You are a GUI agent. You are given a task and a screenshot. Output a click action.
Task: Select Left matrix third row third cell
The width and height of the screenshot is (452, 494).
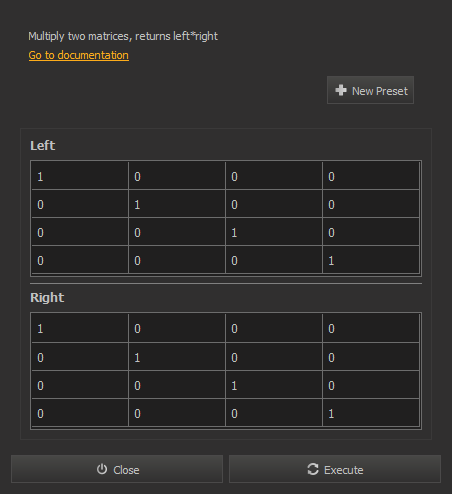click(x=274, y=232)
